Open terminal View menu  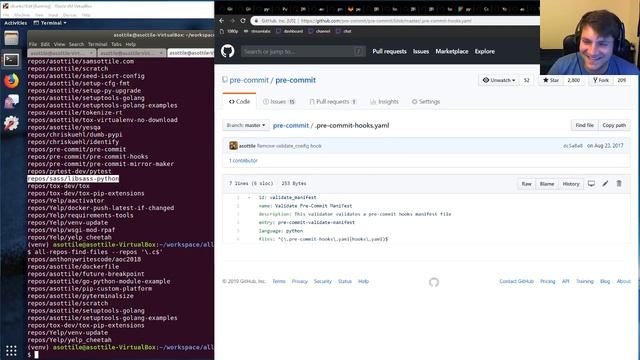coord(59,44)
